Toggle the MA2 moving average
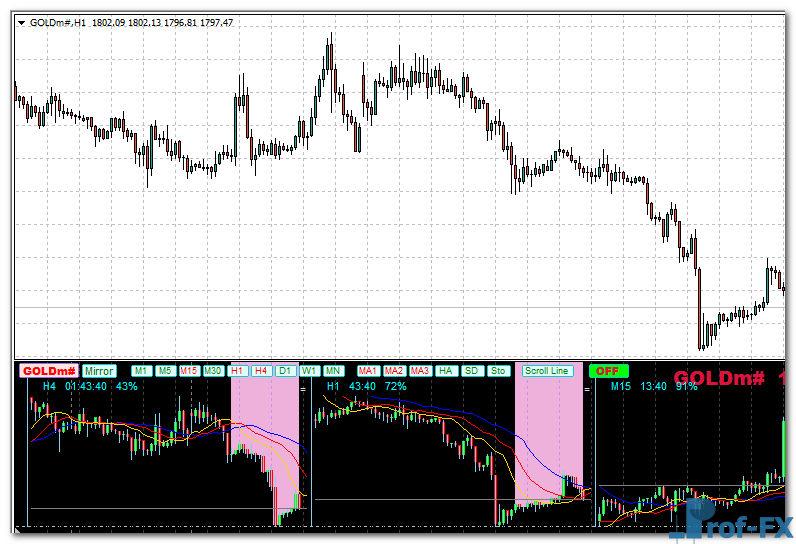Image resolution: width=796 pixels, height=544 pixels. pyautogui.click(x=394, y=371)
